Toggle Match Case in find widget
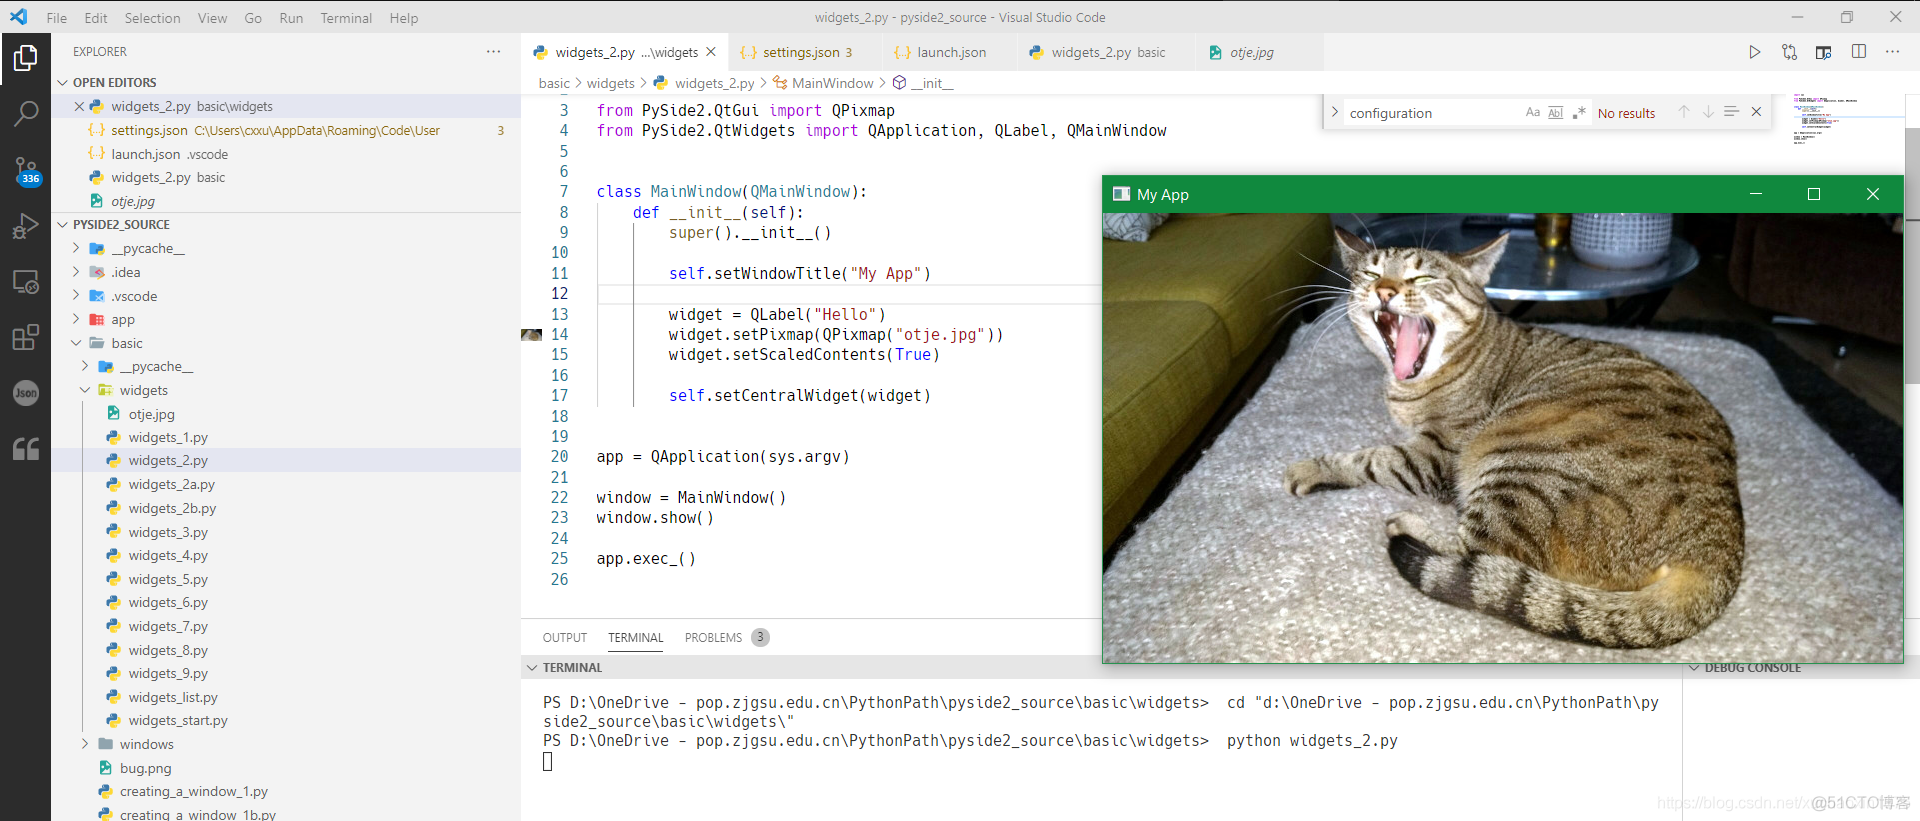This screenshot has height=821, width=1920. click(x=1532, y=113)
